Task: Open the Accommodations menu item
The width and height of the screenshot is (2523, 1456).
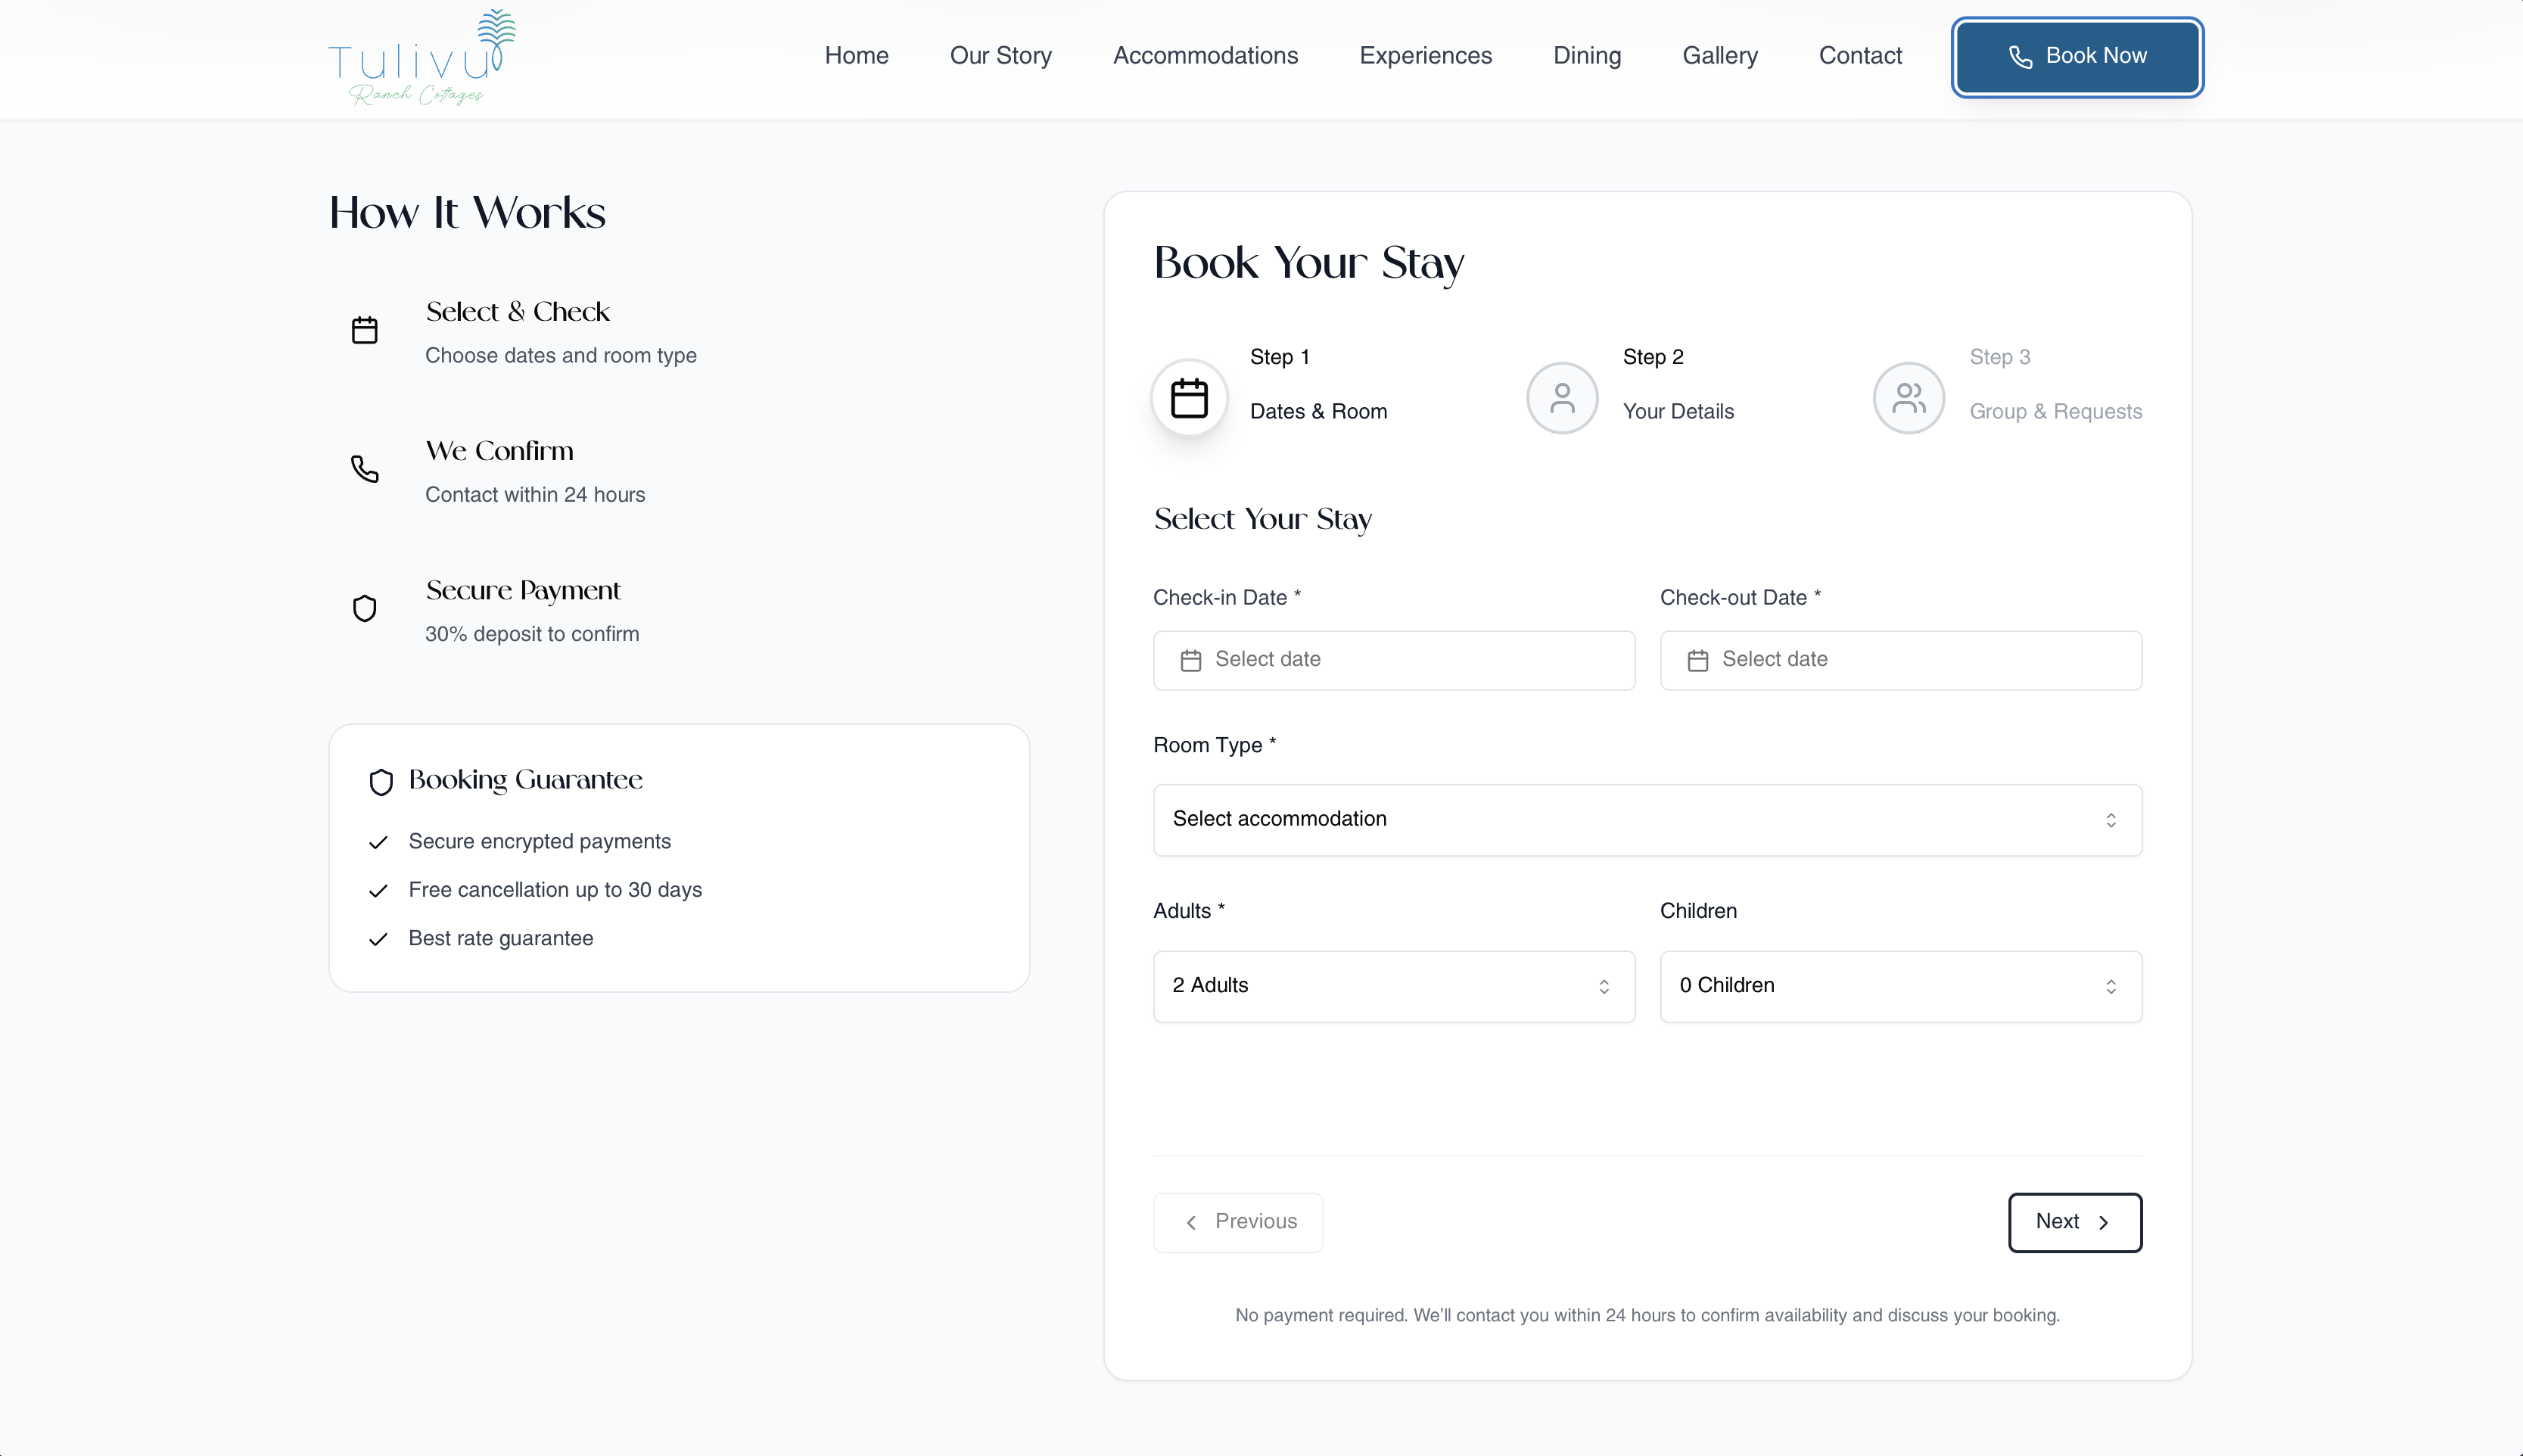Action: [1205, 56]
